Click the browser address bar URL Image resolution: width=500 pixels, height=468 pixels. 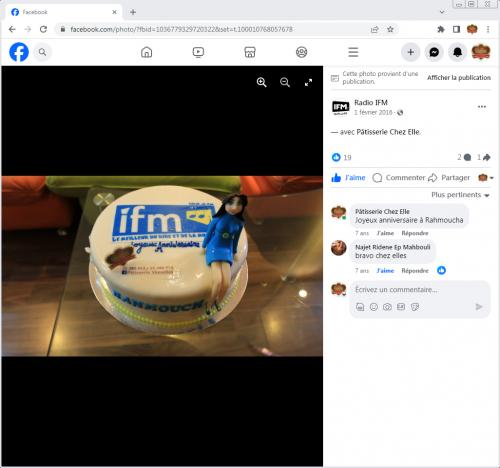[181, 29]
